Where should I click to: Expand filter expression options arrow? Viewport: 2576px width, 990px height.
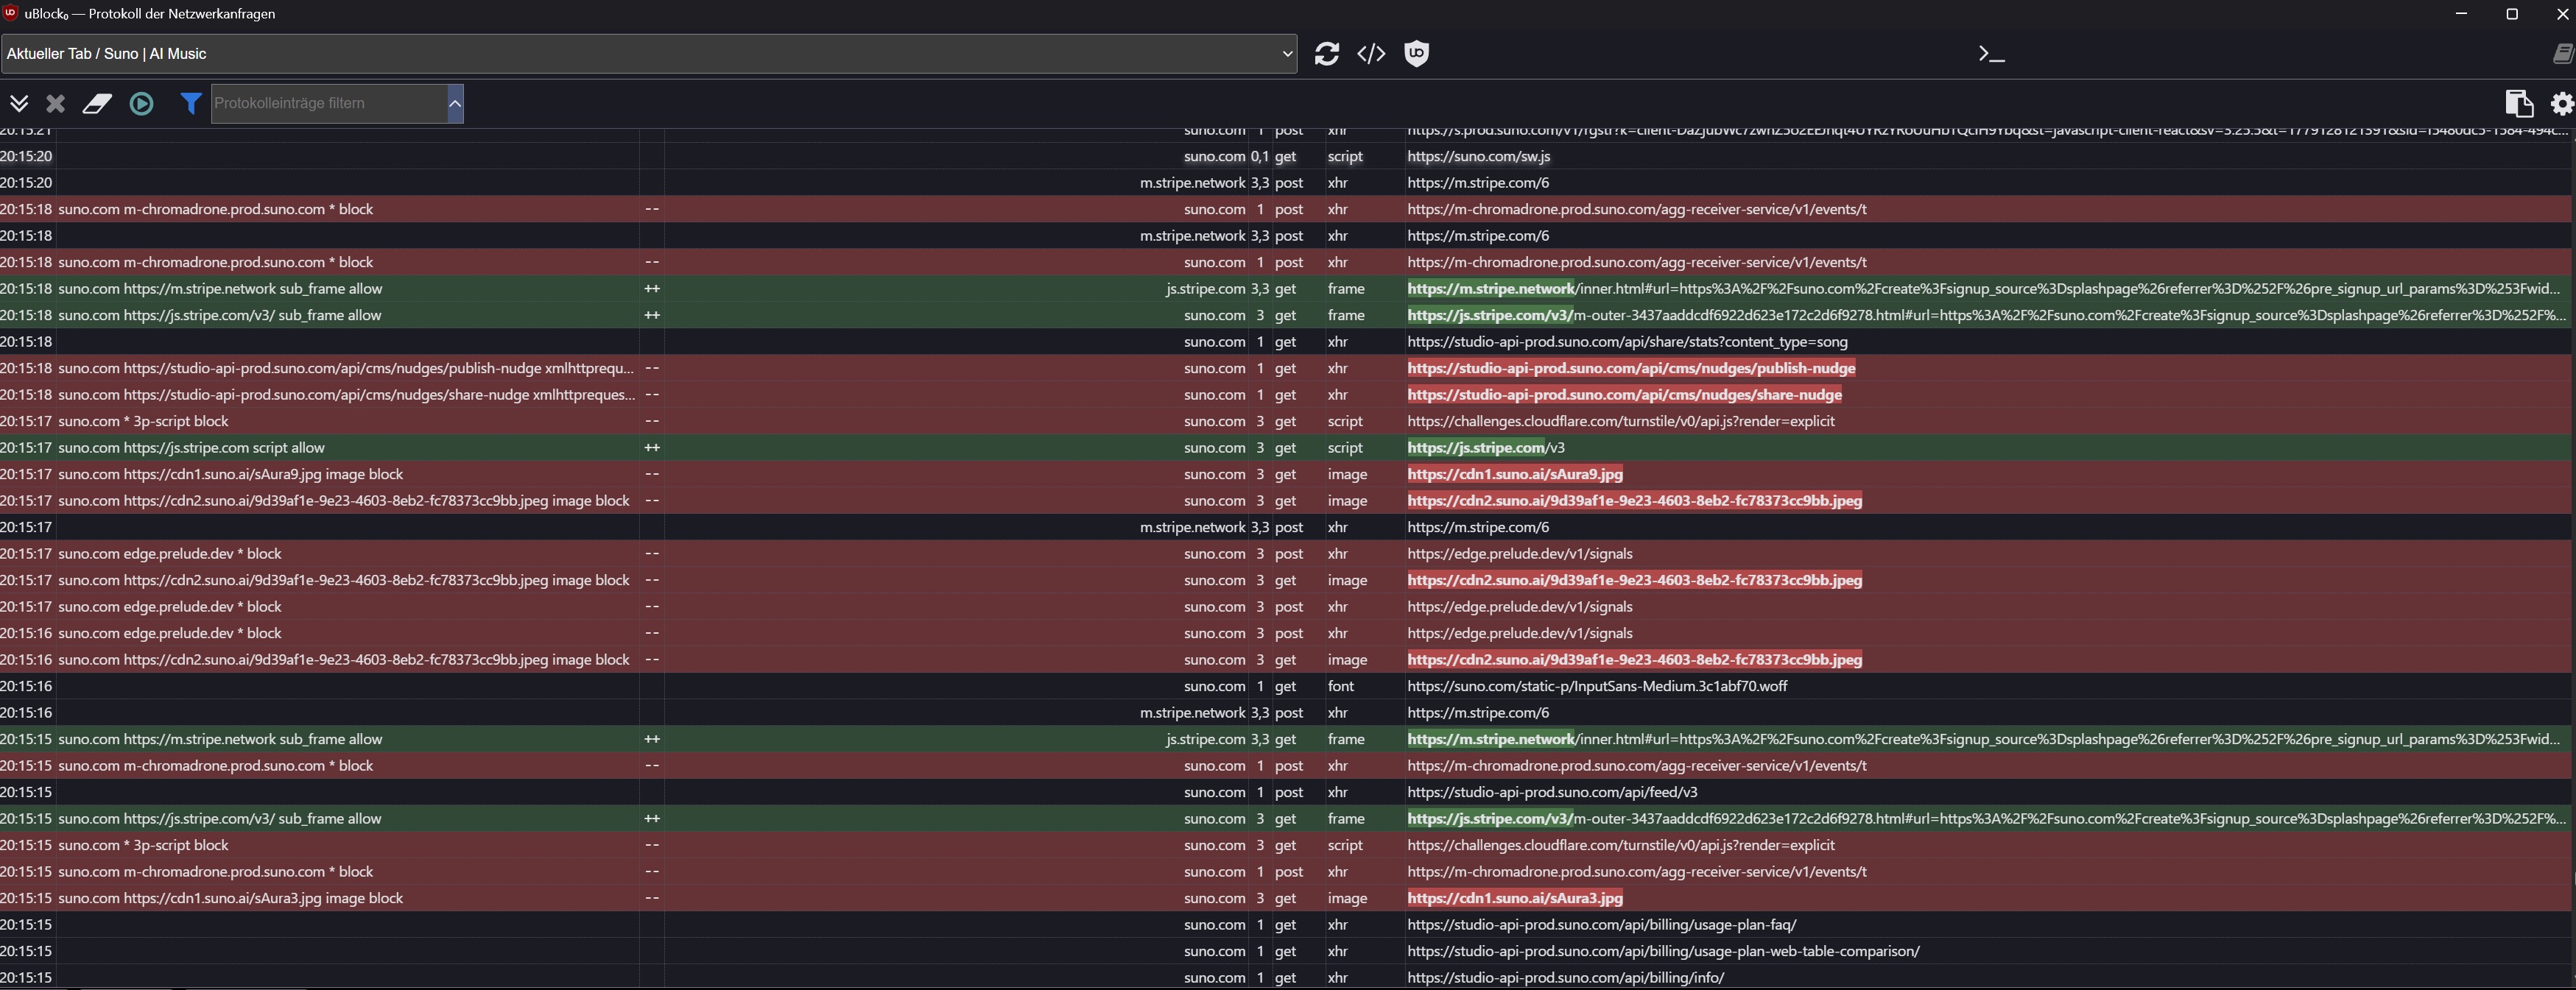tap(455, 103)
